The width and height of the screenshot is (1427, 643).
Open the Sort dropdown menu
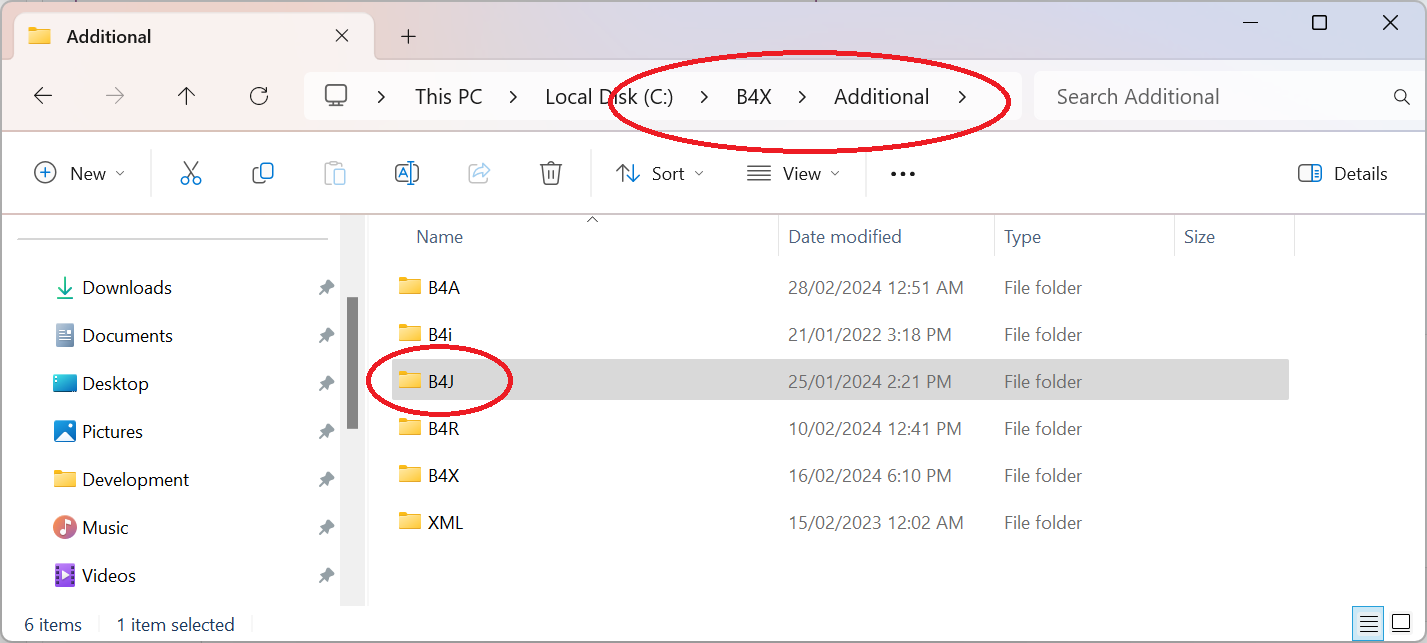tap(659, 173)
